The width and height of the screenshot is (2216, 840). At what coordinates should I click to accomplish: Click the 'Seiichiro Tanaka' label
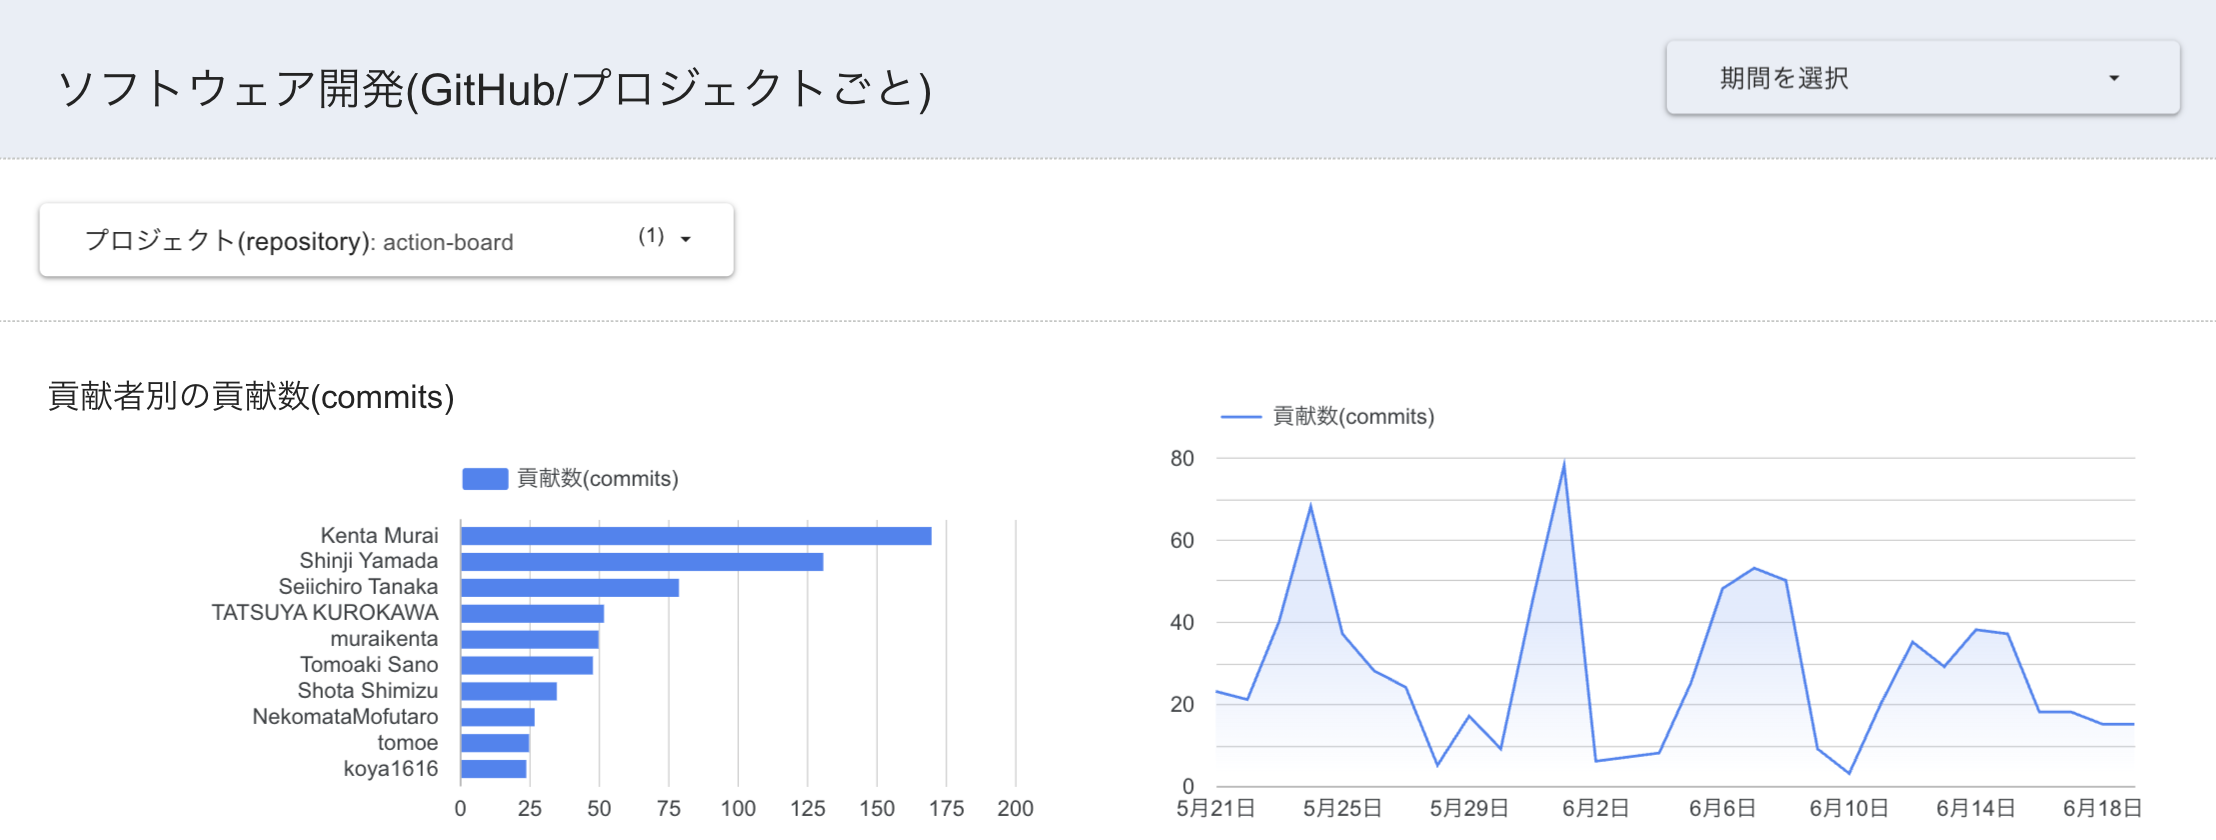point(358,587)
